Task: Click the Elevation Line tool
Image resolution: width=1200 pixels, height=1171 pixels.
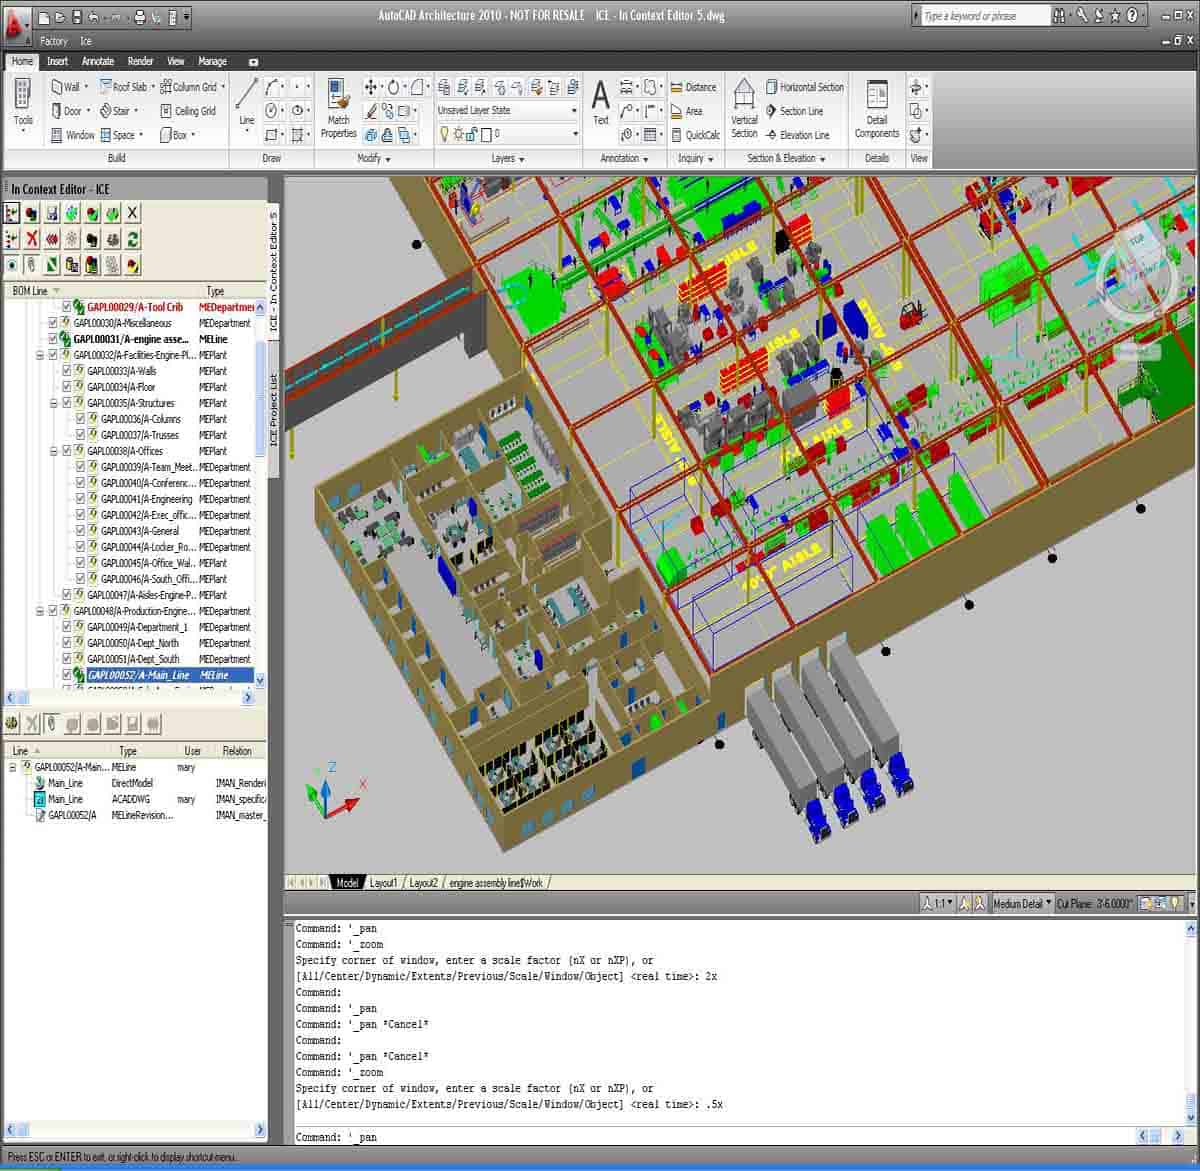Action: pyautogui.click(x=798, y=135)
